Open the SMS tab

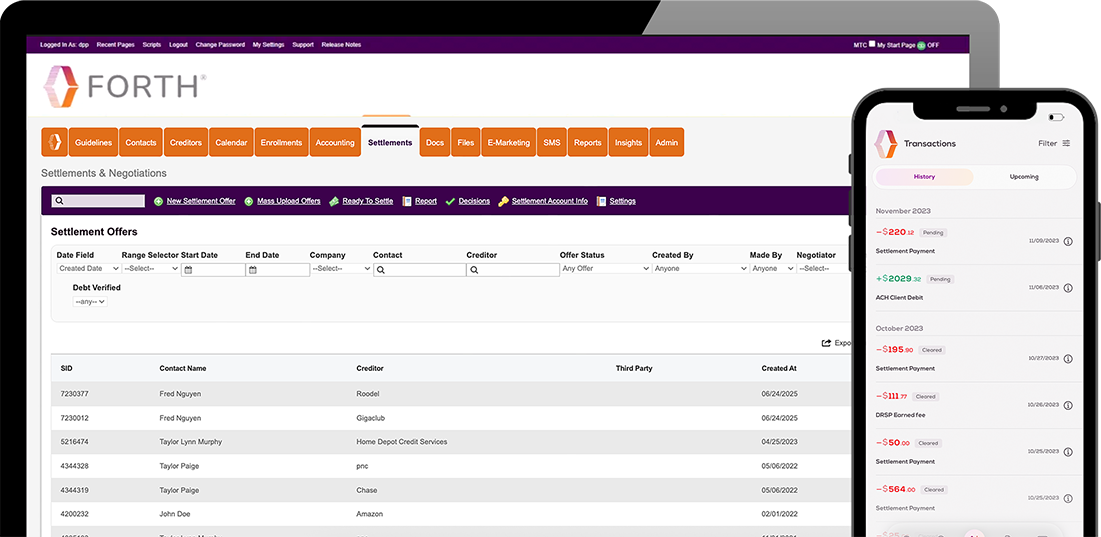552,142
